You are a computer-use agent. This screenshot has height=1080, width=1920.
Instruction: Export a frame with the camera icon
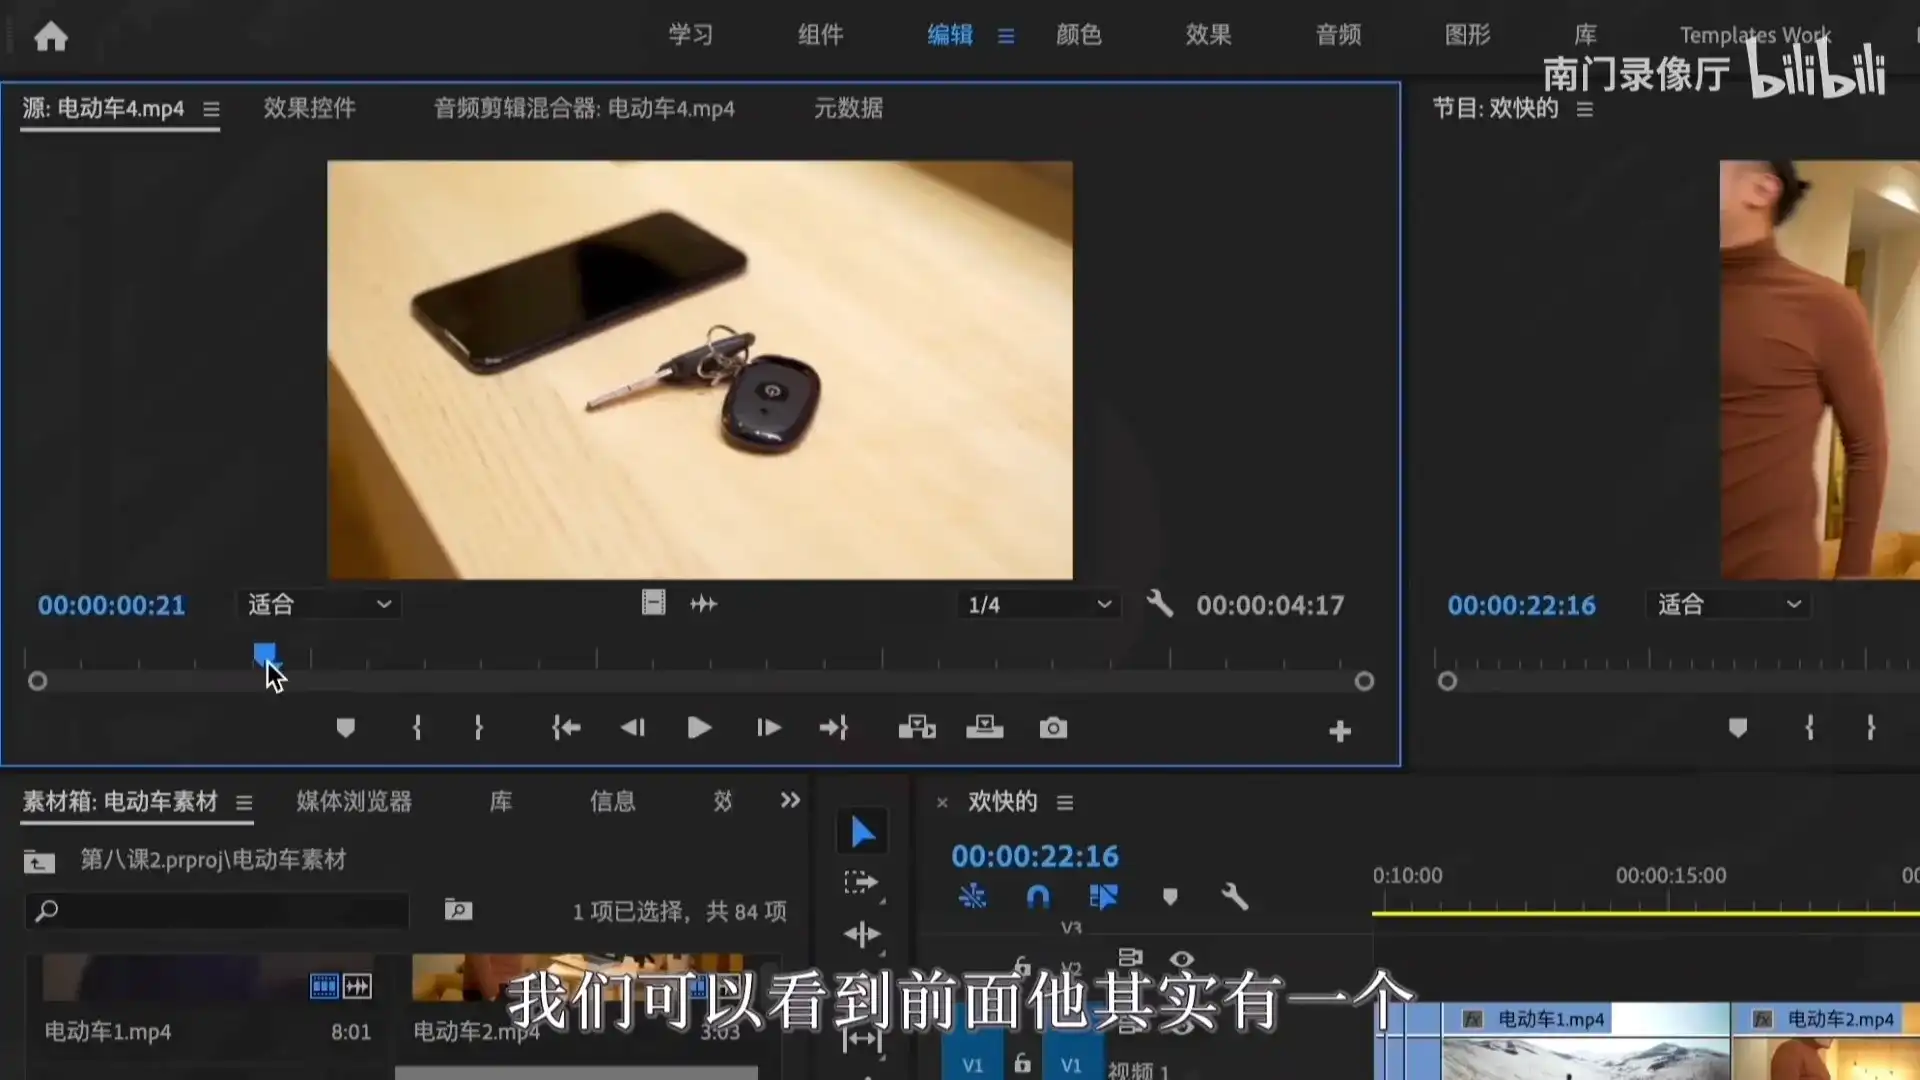pos(1053,728)
